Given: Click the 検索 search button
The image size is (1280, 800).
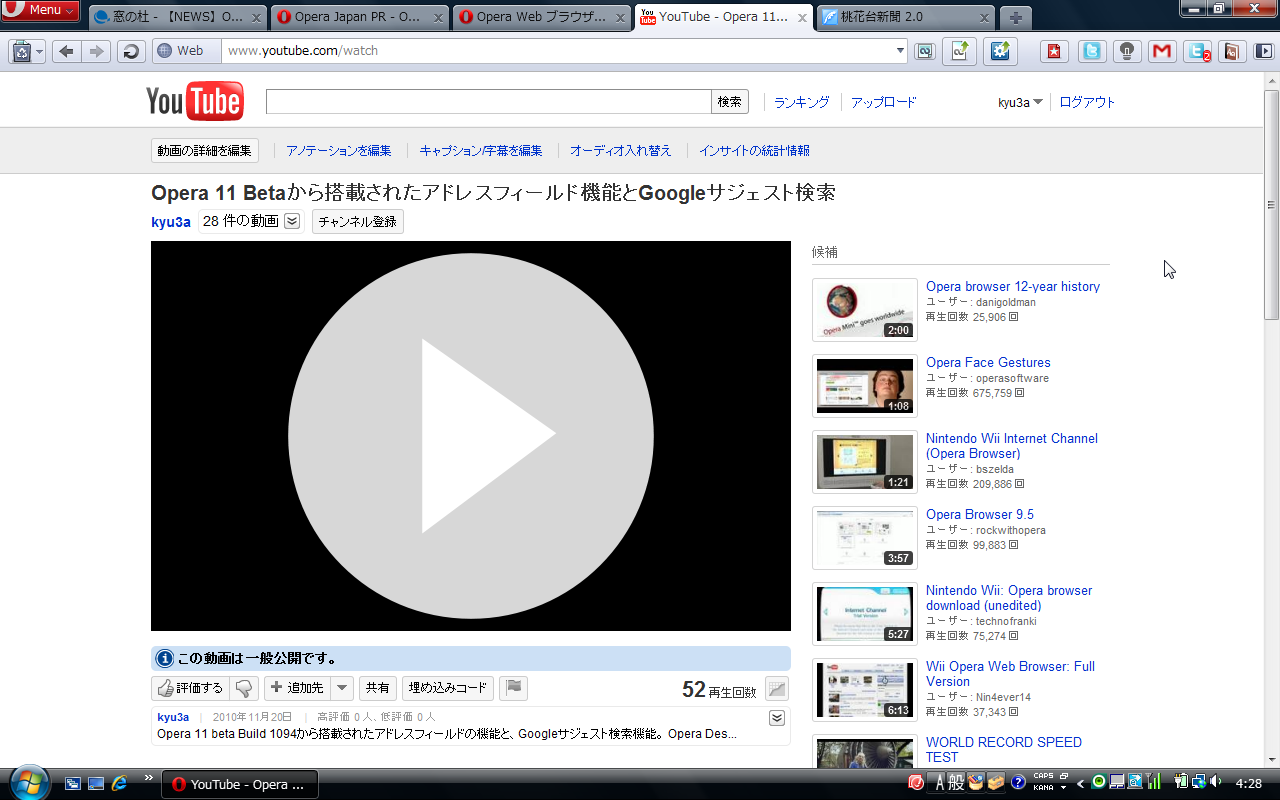Looking at the screenshot, I should click(730, 101).
